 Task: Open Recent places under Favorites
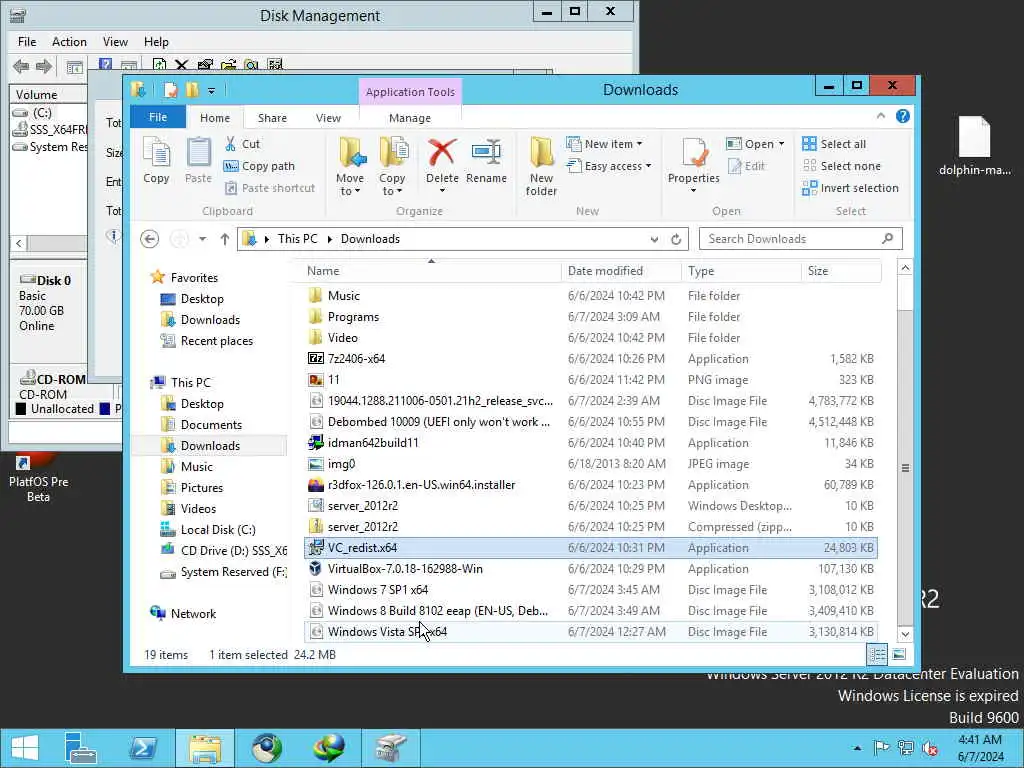coord(217,341)
